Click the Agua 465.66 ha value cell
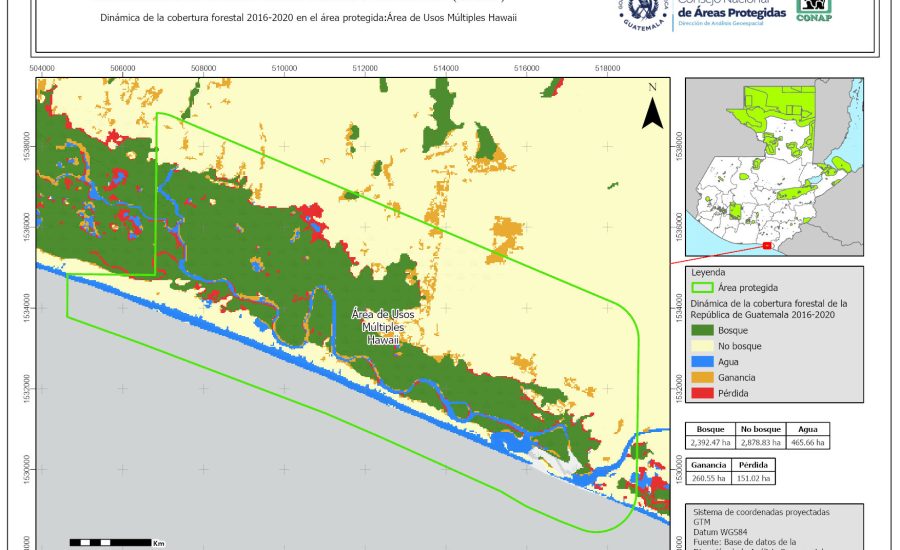900x550 pixels. click(808, 441)
